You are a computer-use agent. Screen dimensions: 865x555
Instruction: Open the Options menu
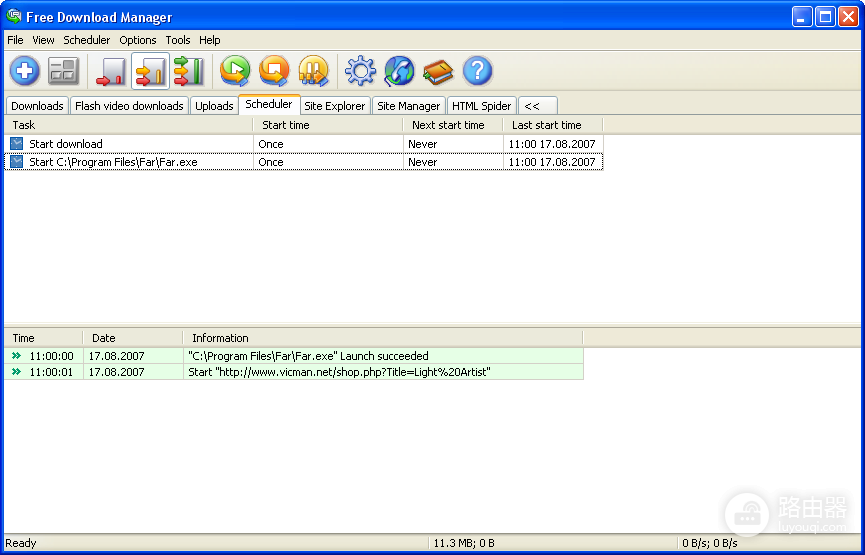coord(138,40)
